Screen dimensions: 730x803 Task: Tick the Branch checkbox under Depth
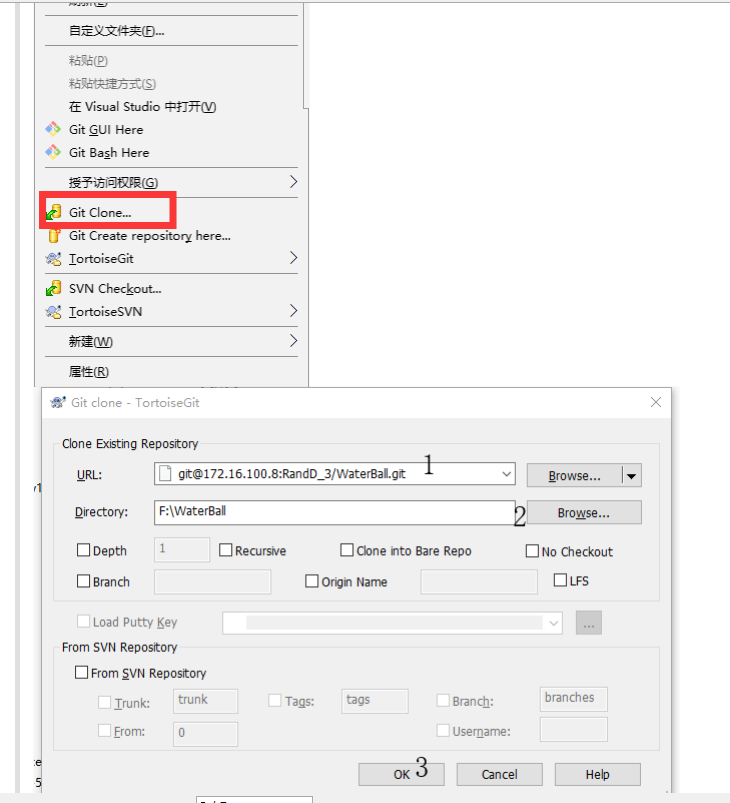tap(83, 581)
